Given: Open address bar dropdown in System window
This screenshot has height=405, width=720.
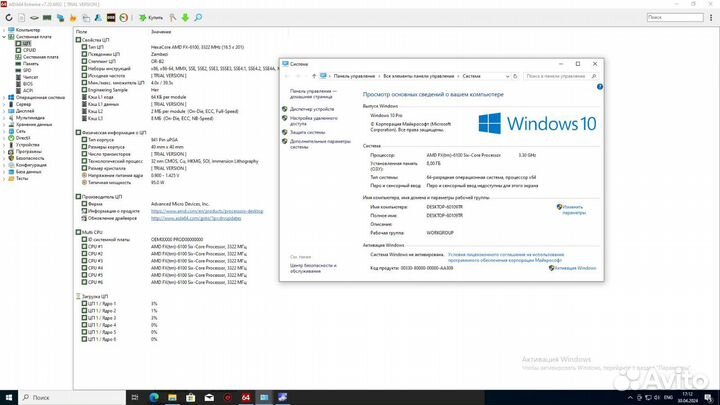Looking at the screenshot, I should (x=507, y=76).
